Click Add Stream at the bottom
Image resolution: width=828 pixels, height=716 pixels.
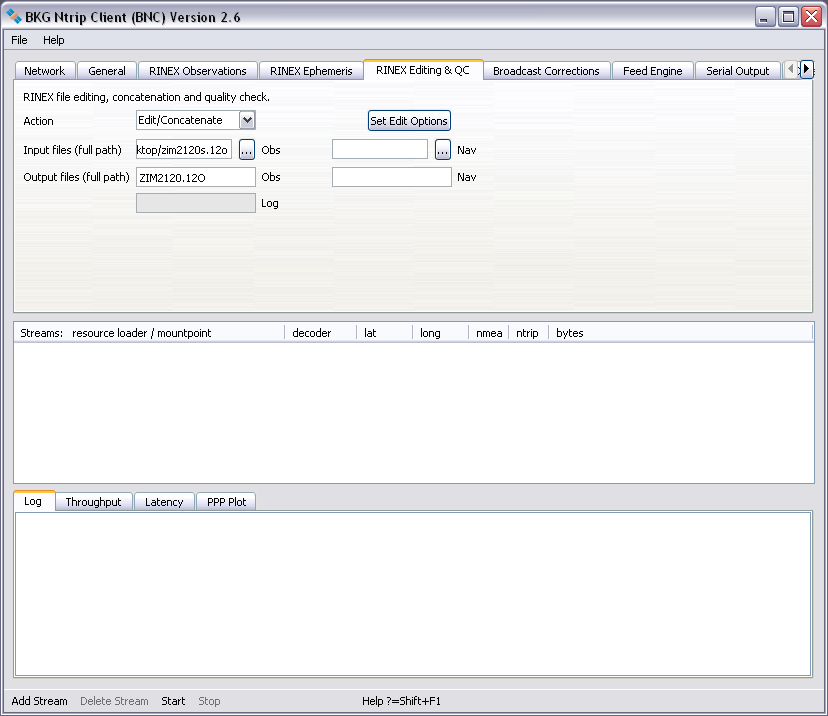(x=39, y=701)
